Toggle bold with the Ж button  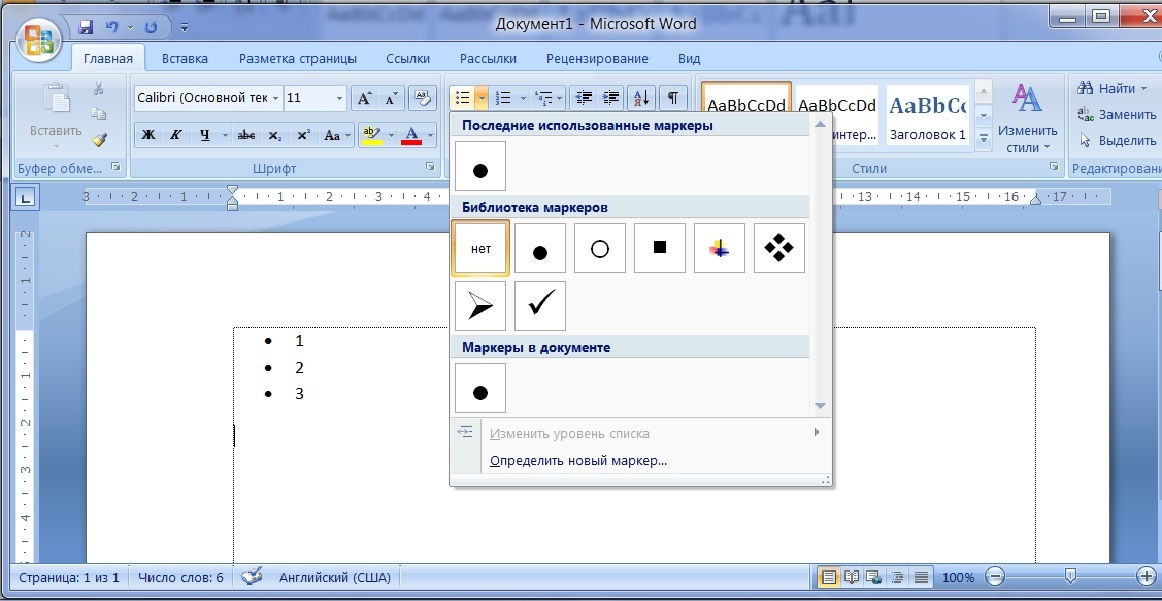tap(148, 135)
